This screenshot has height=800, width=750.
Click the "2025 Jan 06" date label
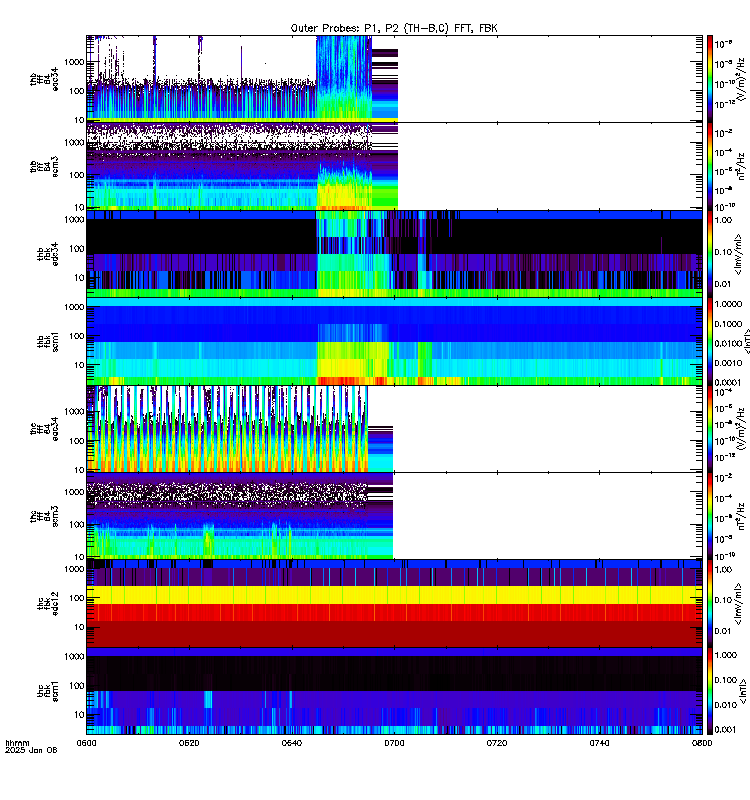31,750
